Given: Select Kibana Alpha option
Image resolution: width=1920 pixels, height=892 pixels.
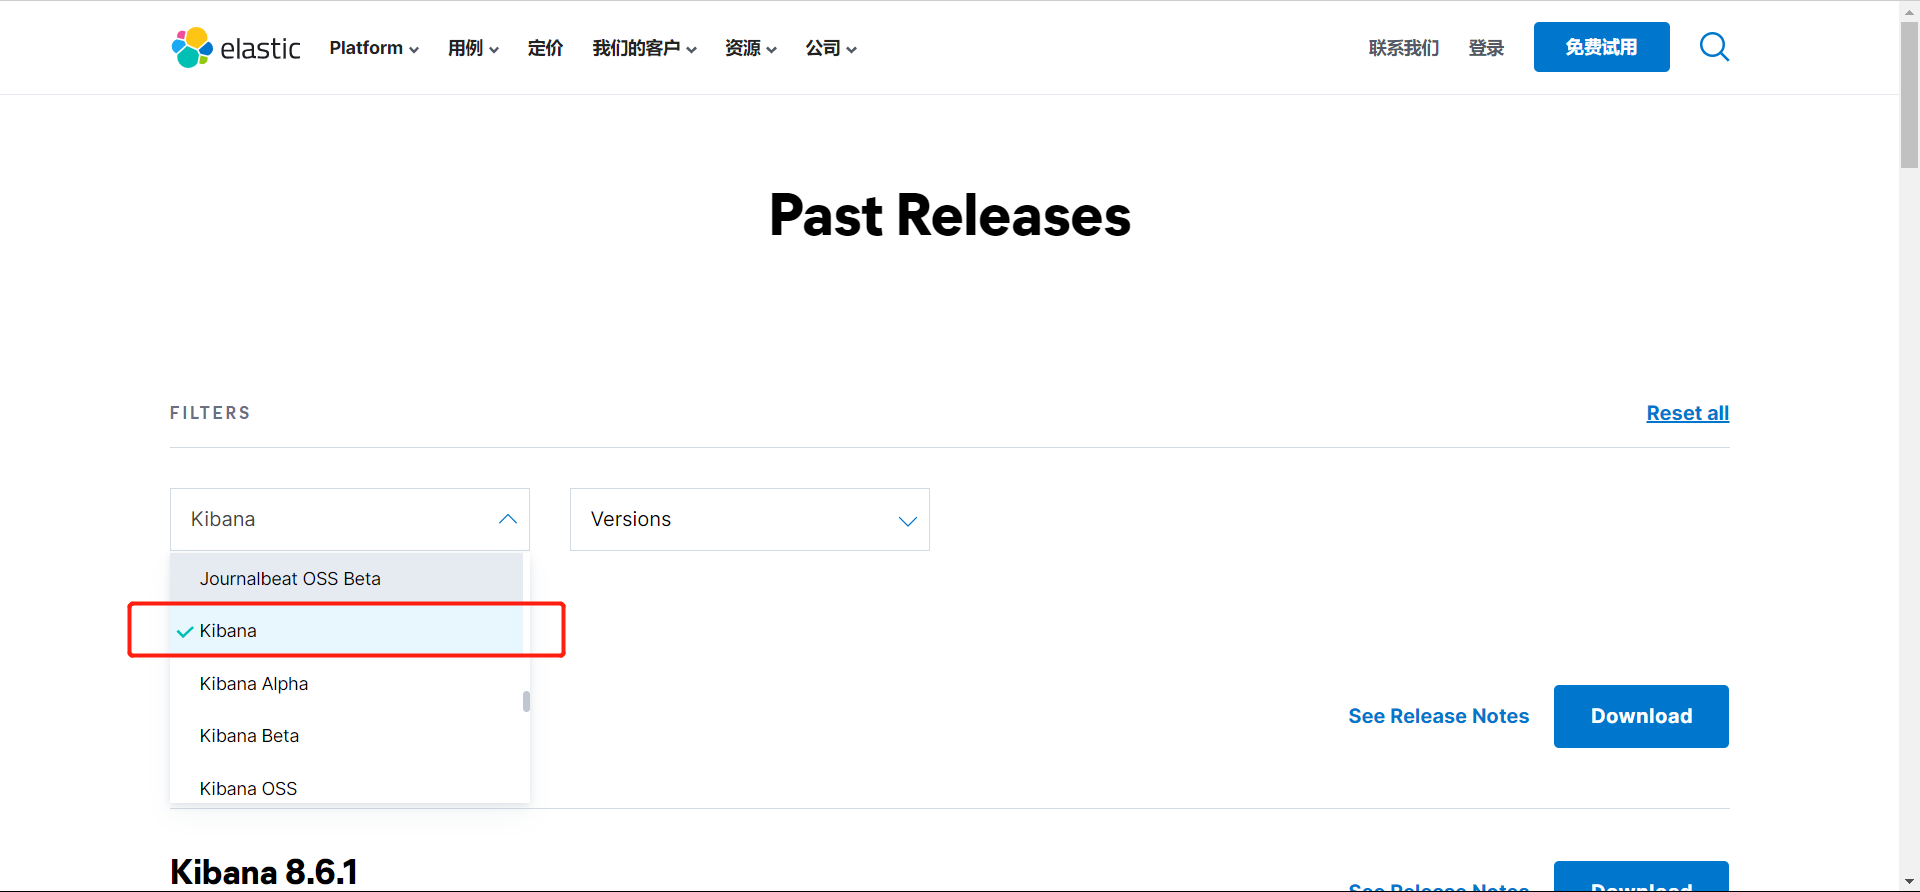Looking at the screenshot, I should point(346,684).
